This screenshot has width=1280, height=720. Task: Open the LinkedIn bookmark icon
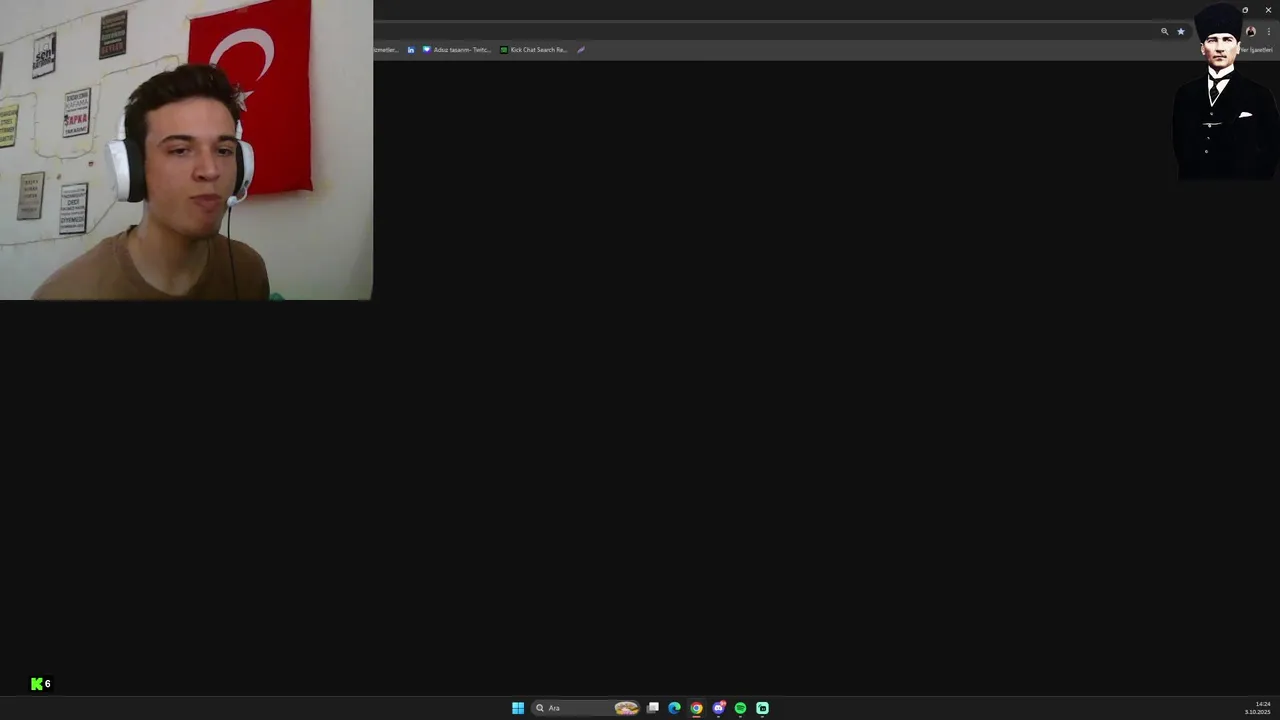pos(411,49)
